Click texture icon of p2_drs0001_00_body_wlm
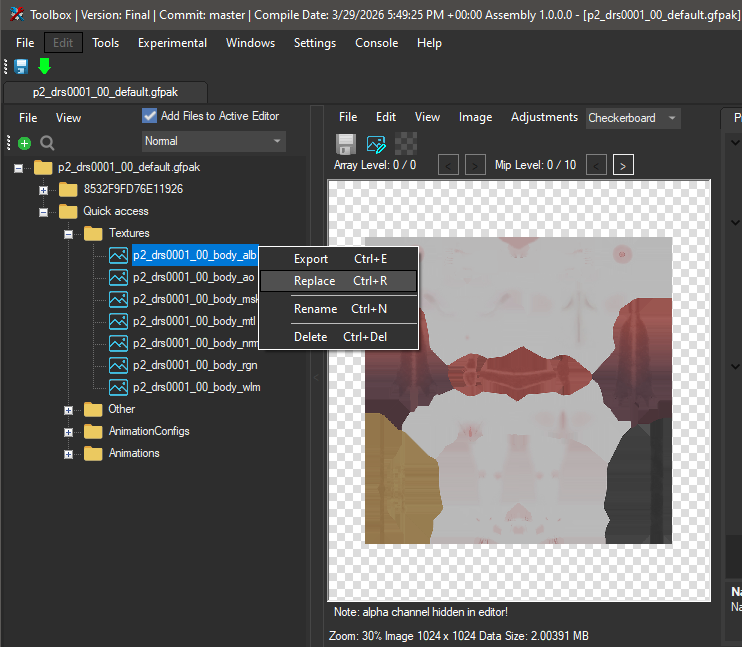 [118, 387]
